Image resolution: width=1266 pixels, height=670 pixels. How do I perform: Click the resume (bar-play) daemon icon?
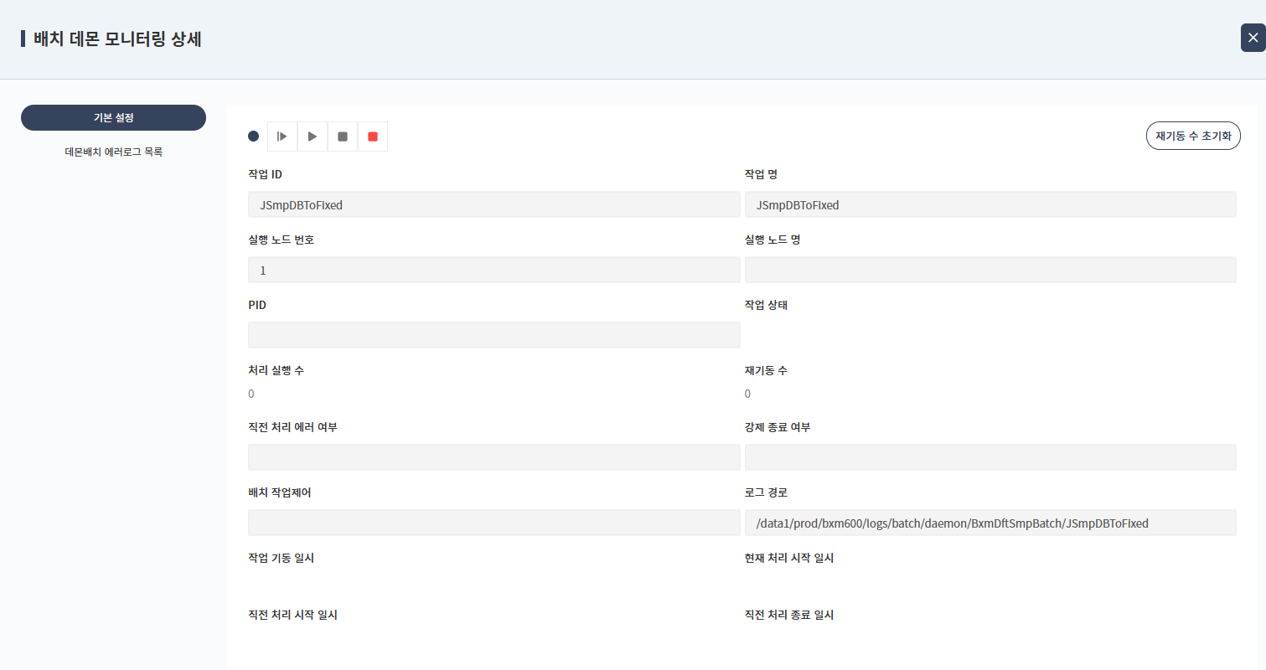282,136
